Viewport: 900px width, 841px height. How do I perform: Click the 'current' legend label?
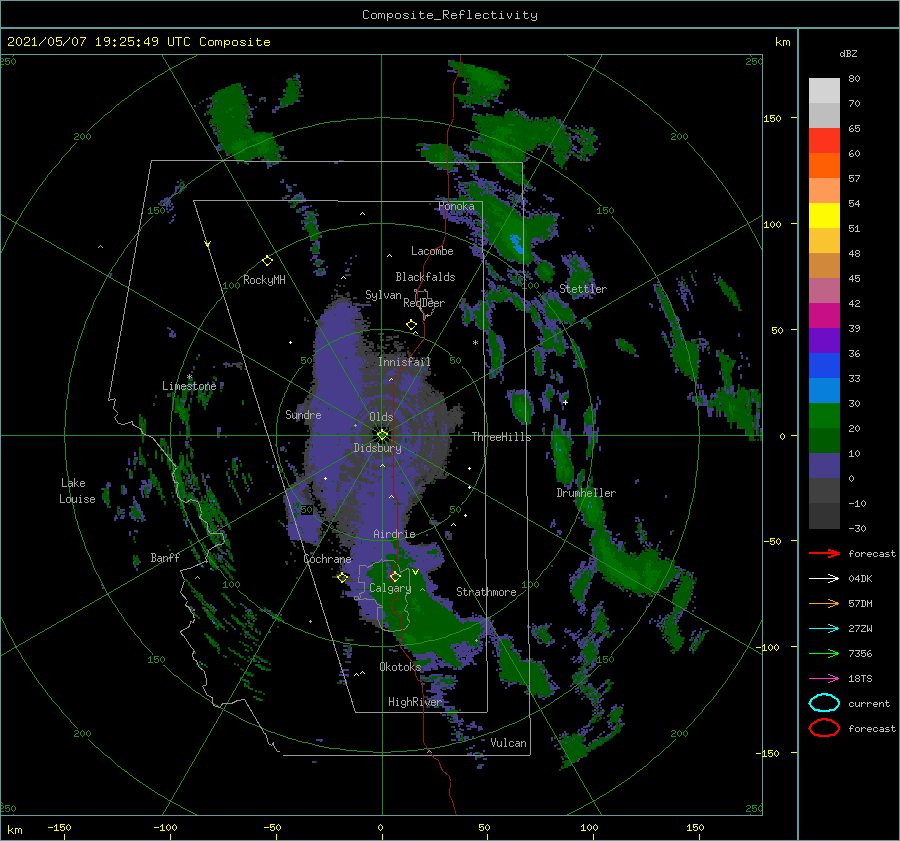[x=869, y=703]
